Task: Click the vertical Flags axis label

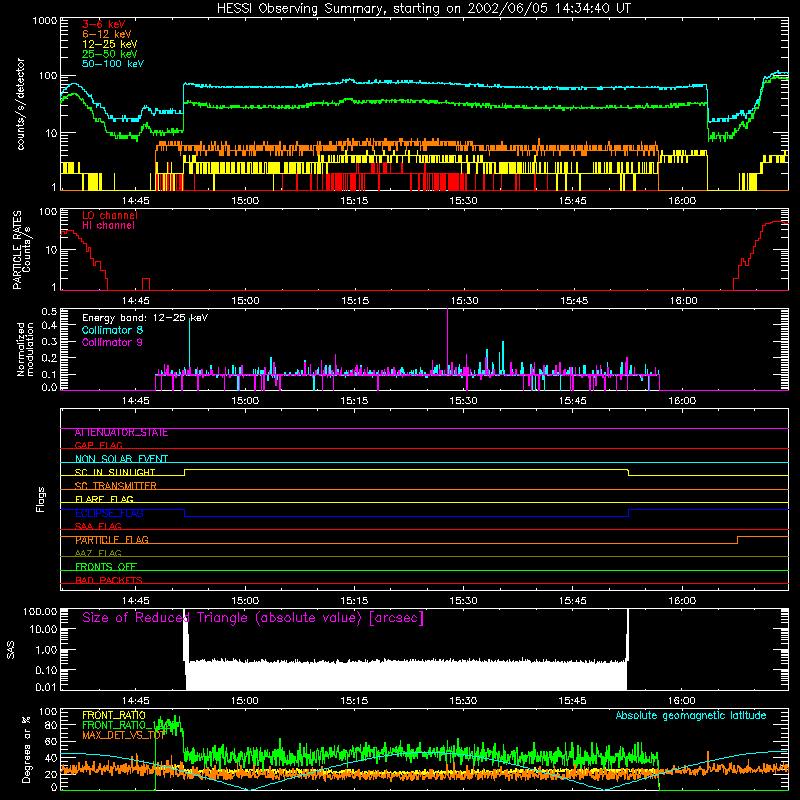Action: tap(41, 499)
